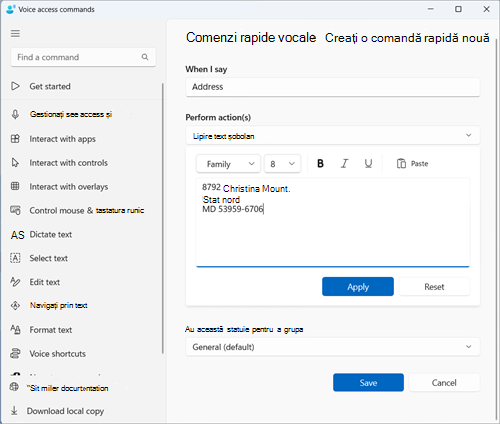Click the globe documentation icon
500x424 pixels.
(14, 387)
